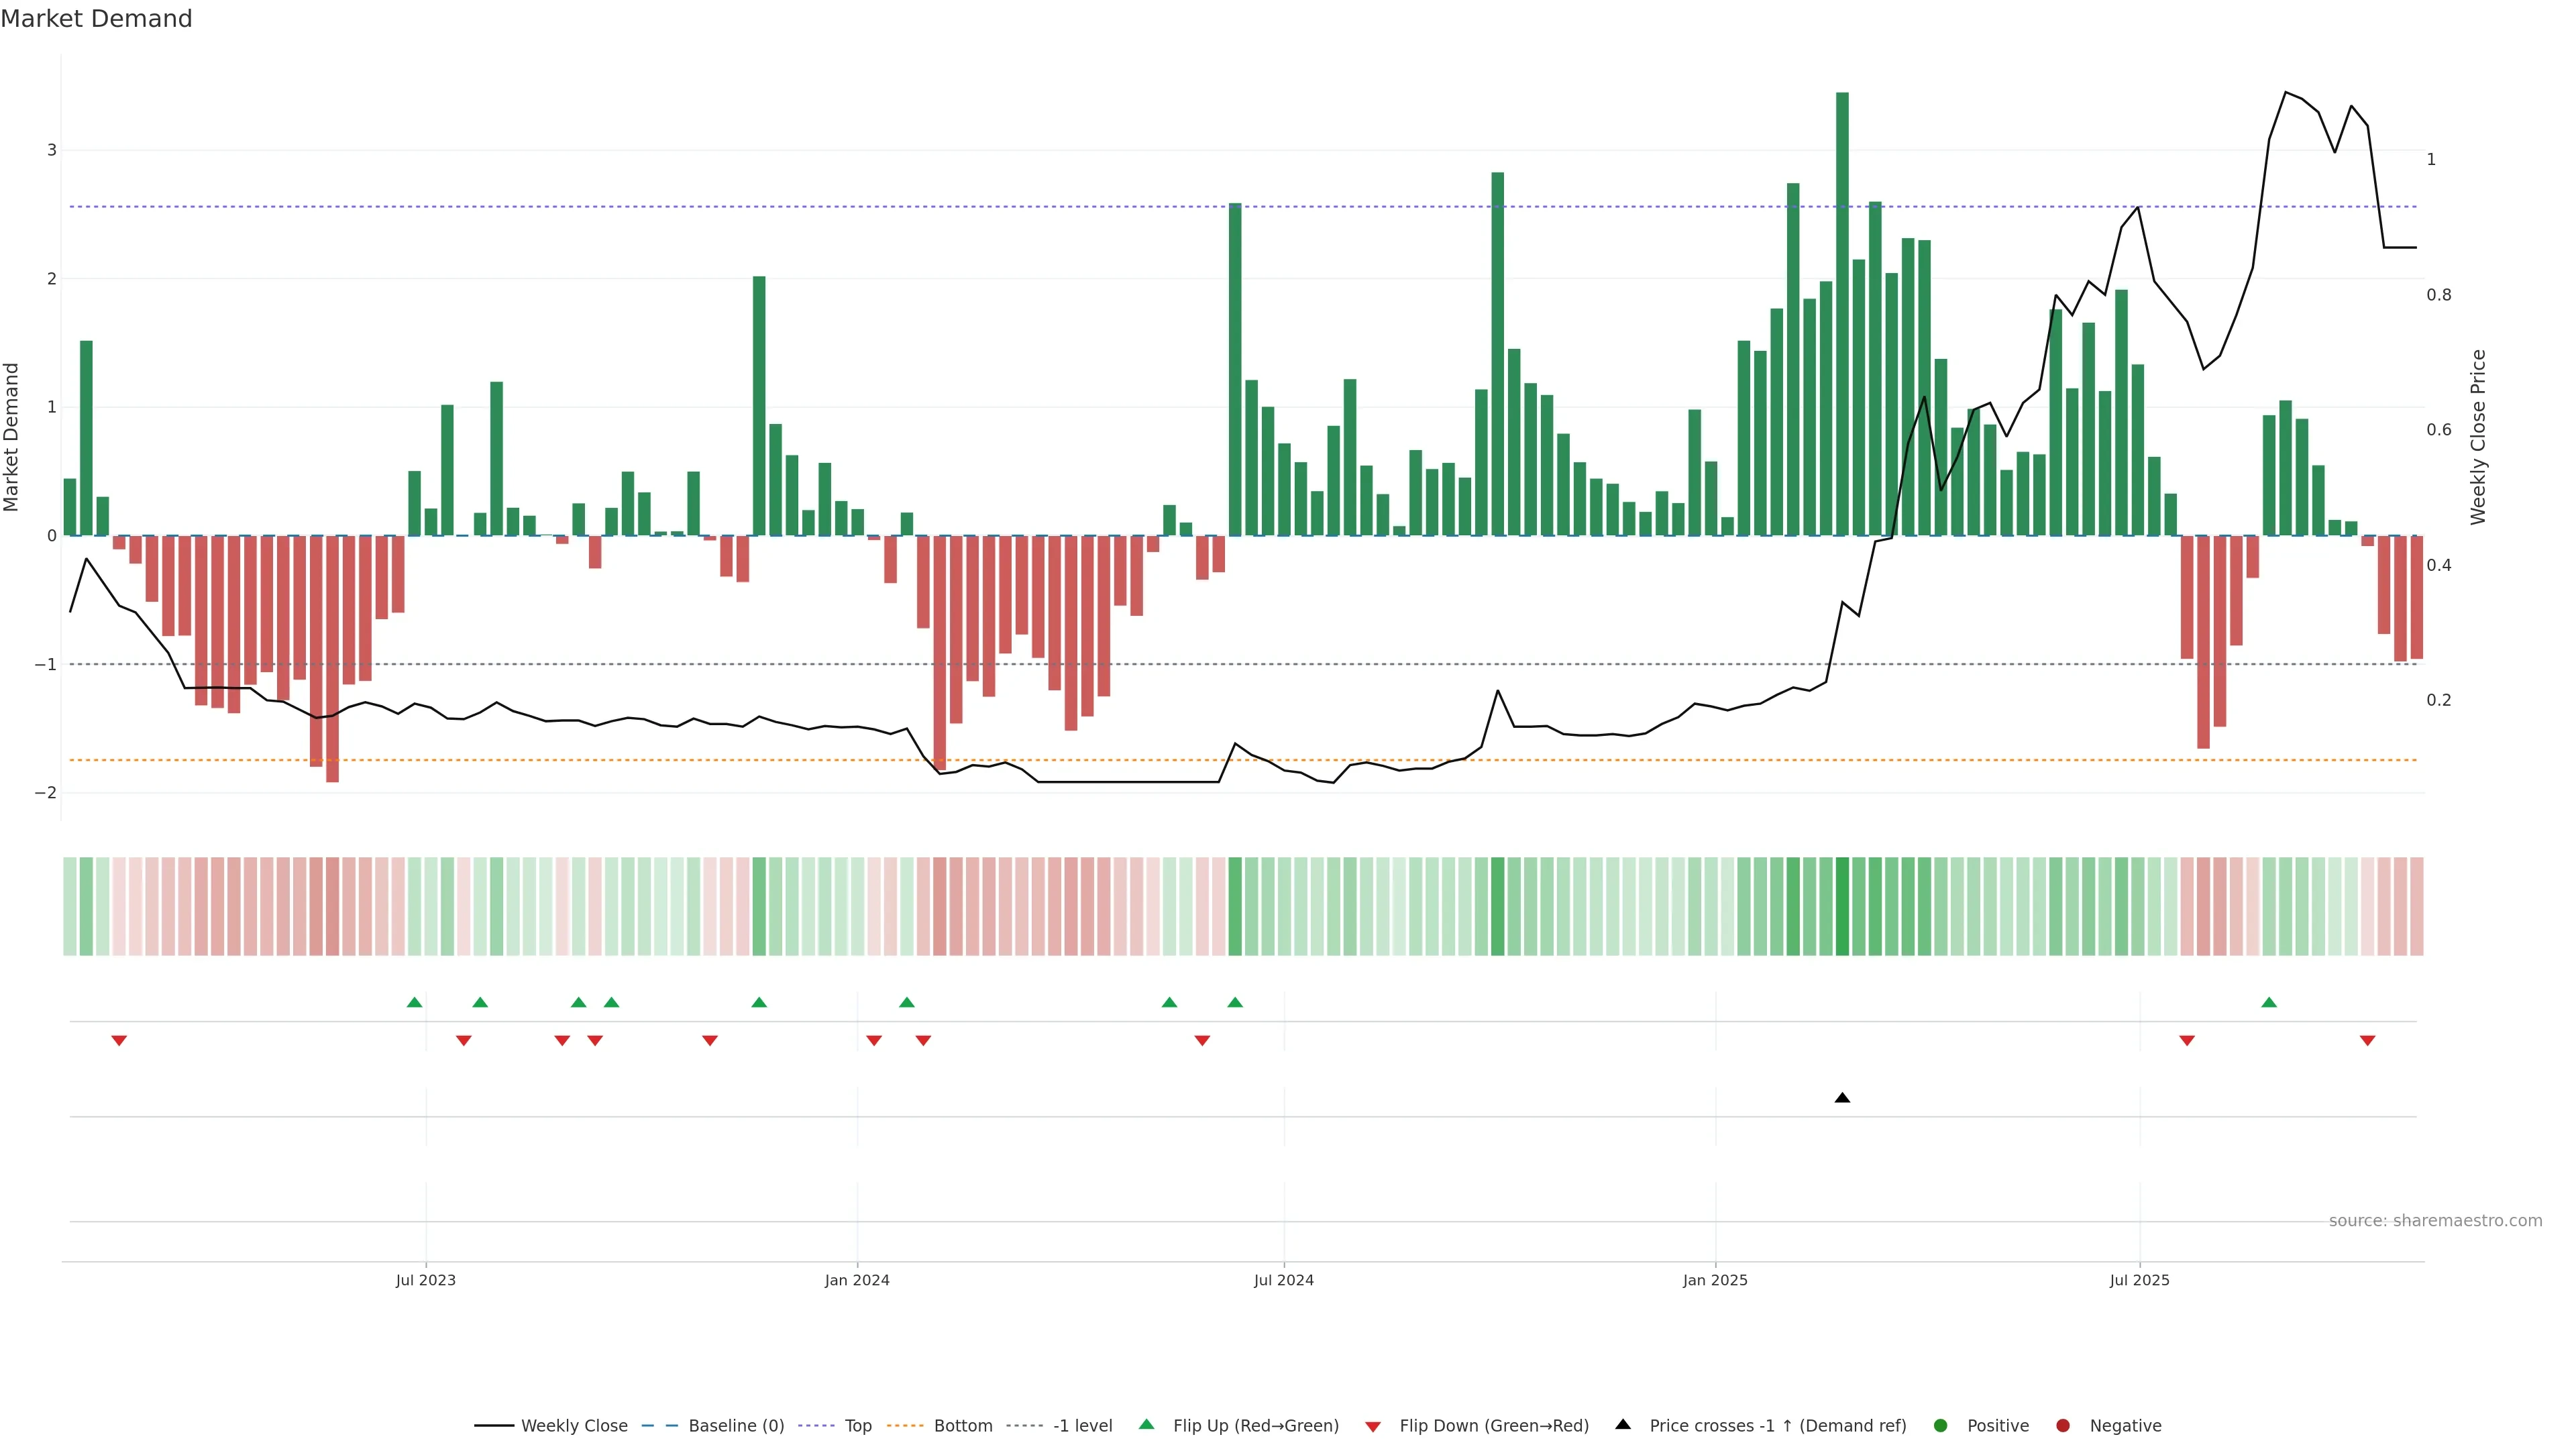2576x1449 pixels.
Task: Click the Jul 2024 x-axis label
Action: (1284, 1280)
